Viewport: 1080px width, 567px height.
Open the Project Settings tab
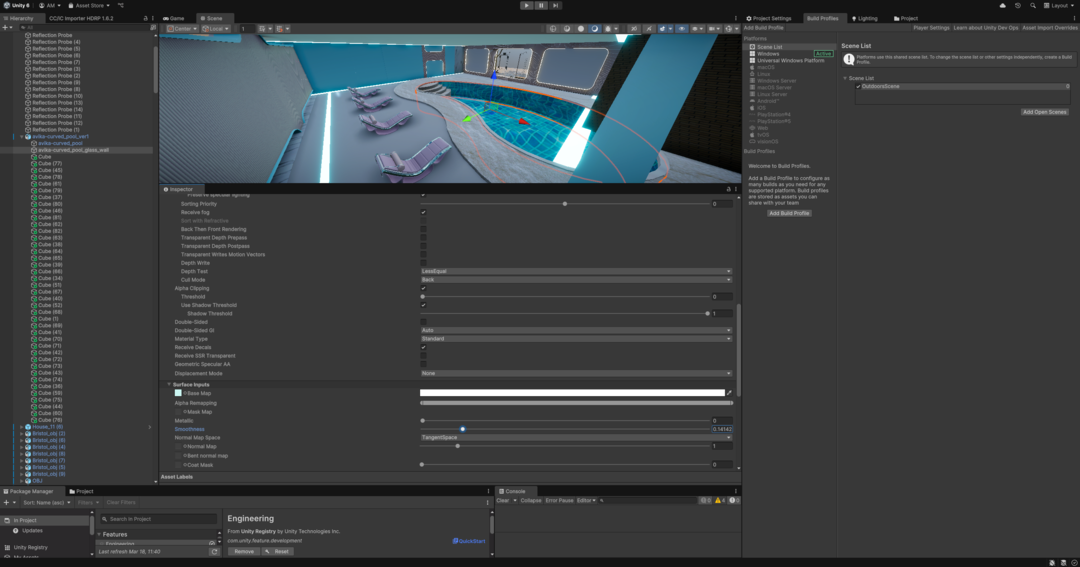pos(769,19)
